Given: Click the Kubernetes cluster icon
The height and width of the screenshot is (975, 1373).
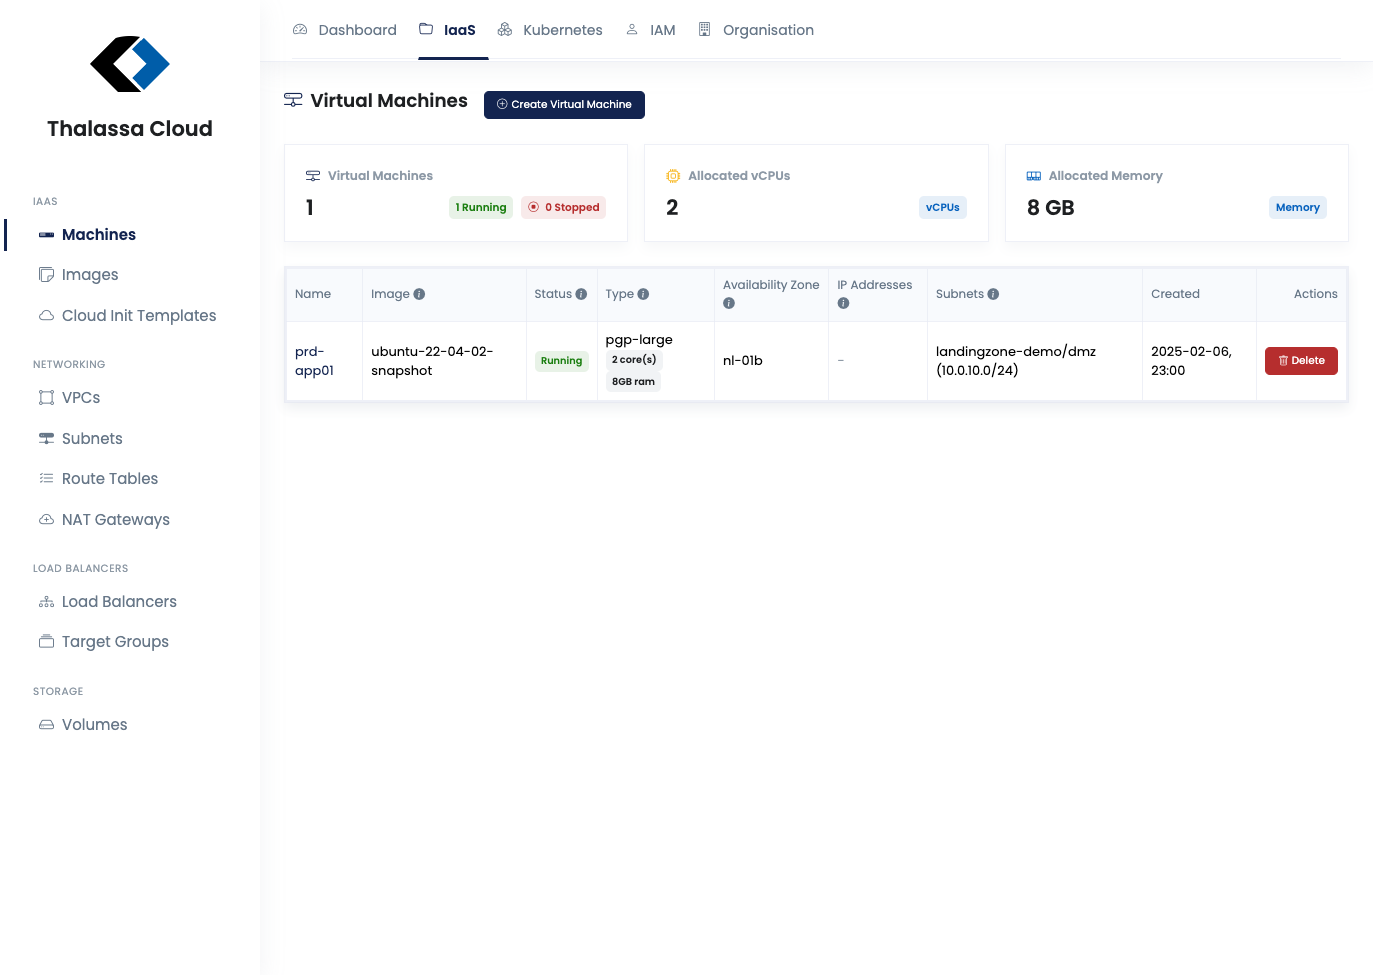Looking at the screenshot, I should [x=505, y=30].
